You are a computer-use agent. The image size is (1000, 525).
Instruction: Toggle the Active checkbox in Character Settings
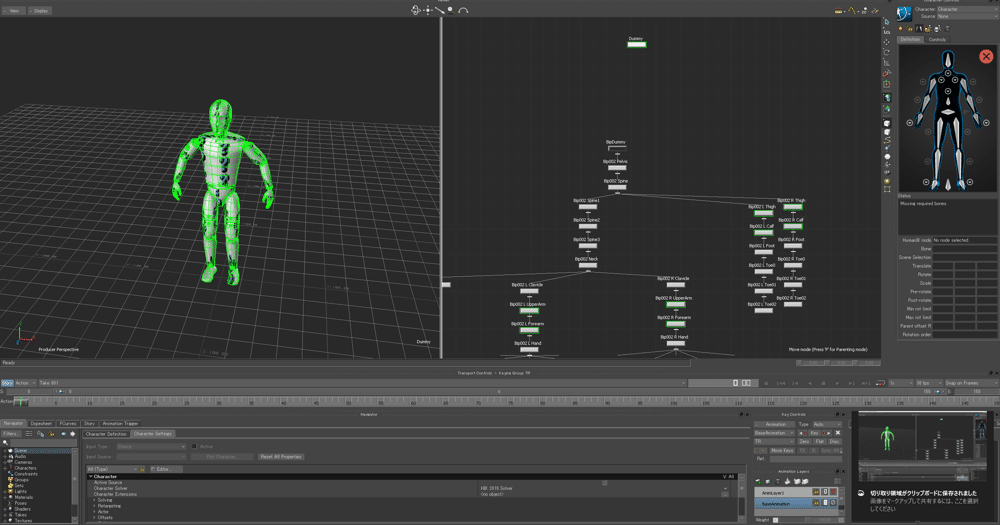coord(194,447)
